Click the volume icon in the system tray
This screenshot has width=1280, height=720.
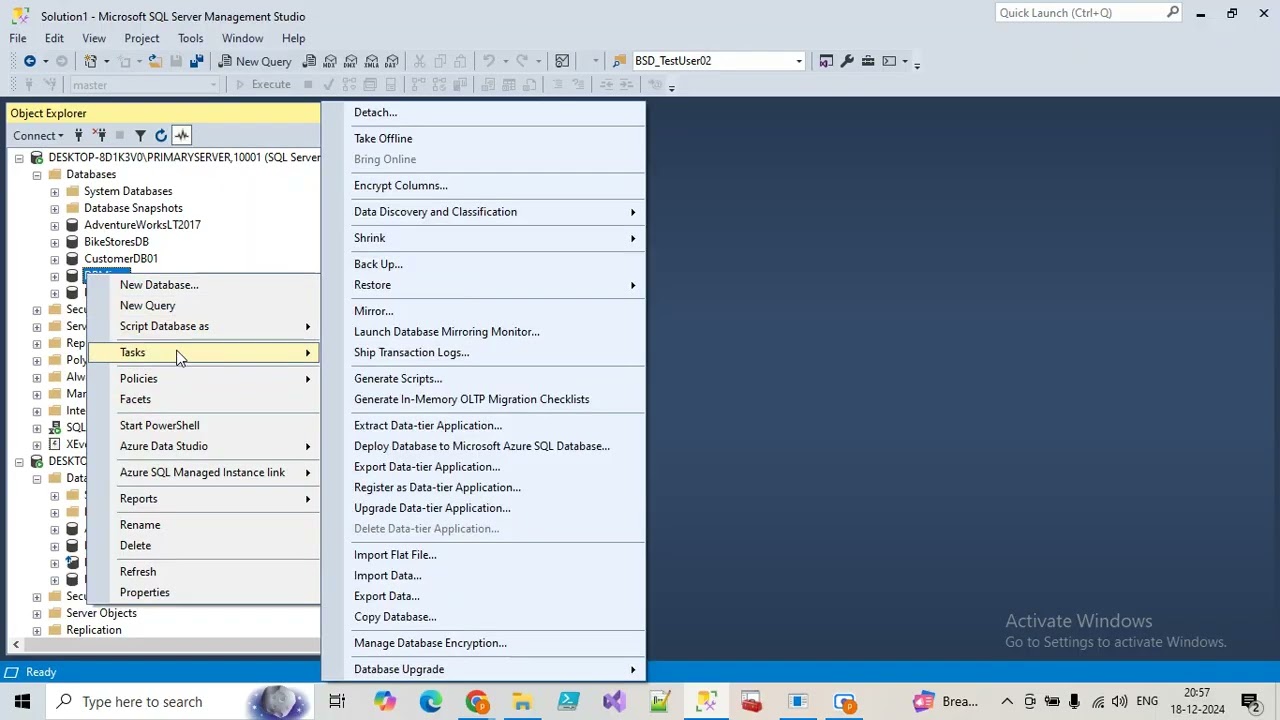click(1119, 701)
